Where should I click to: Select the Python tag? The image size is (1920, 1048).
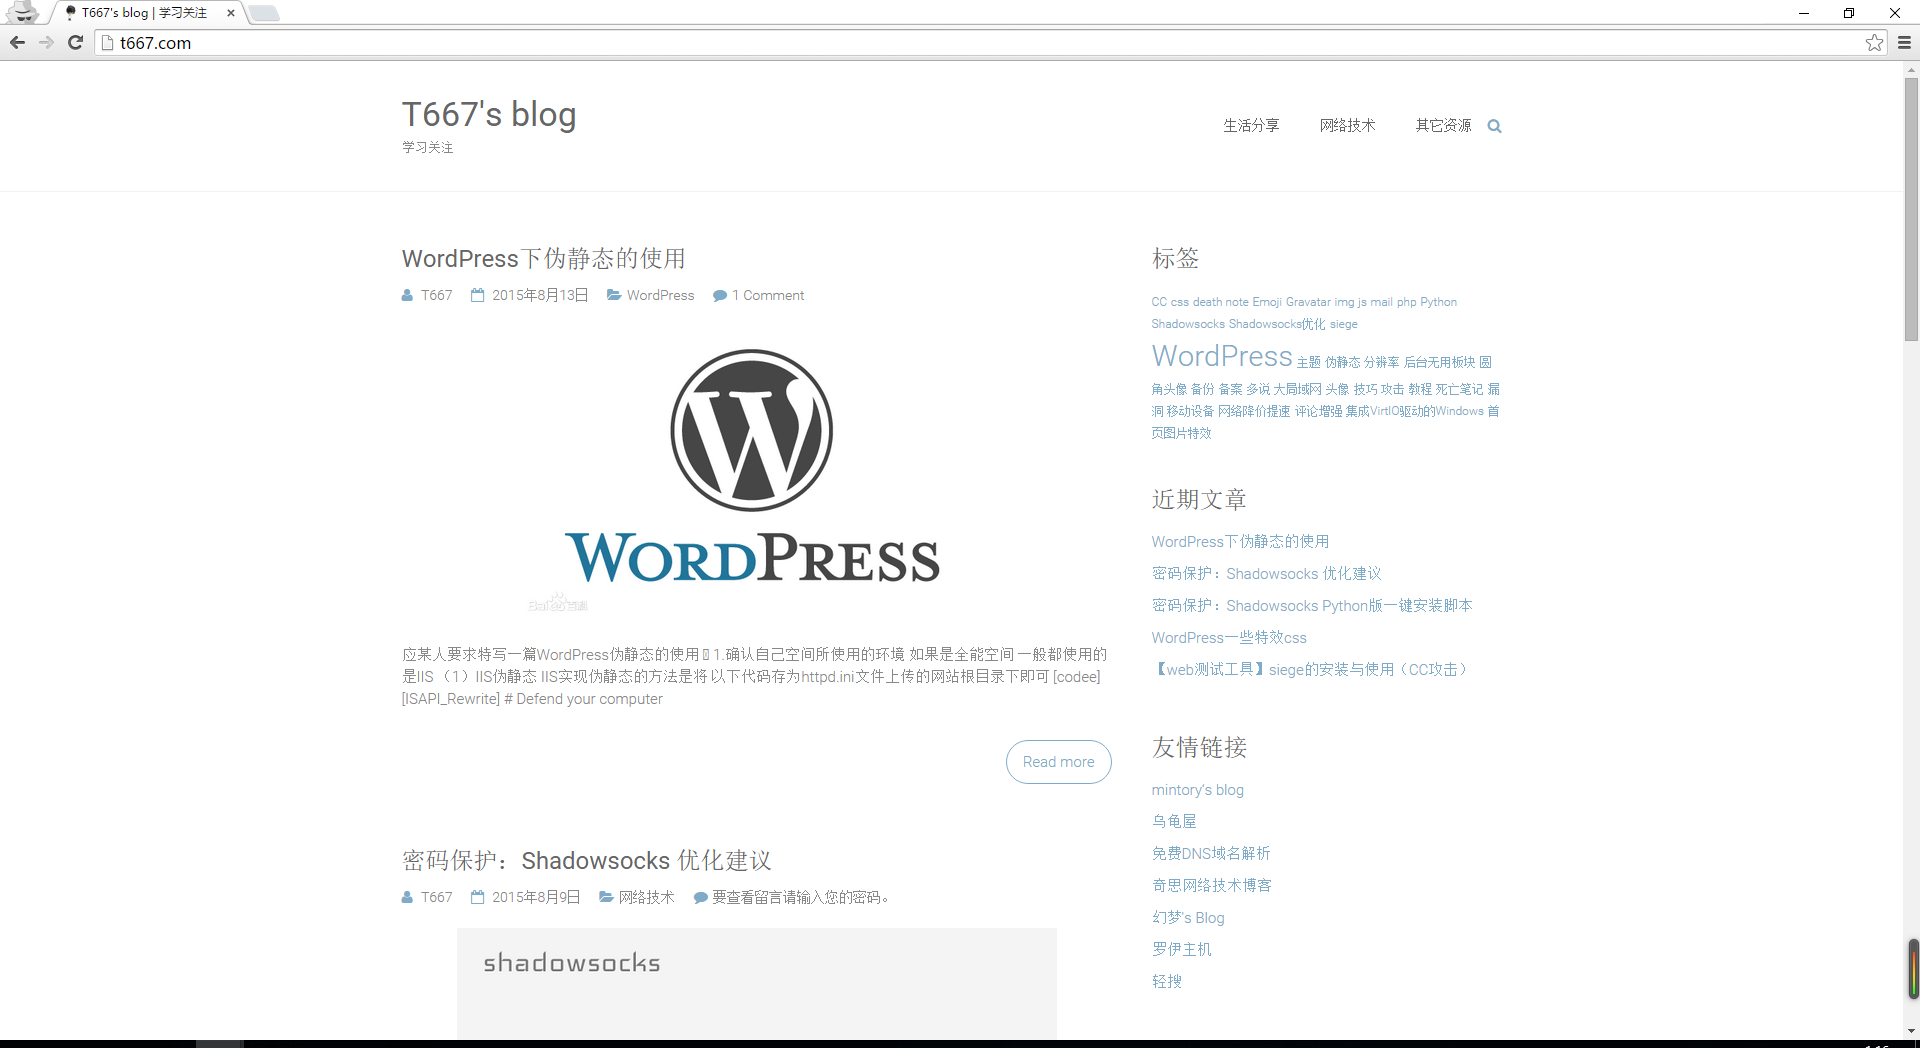[x=1438, y=302]
